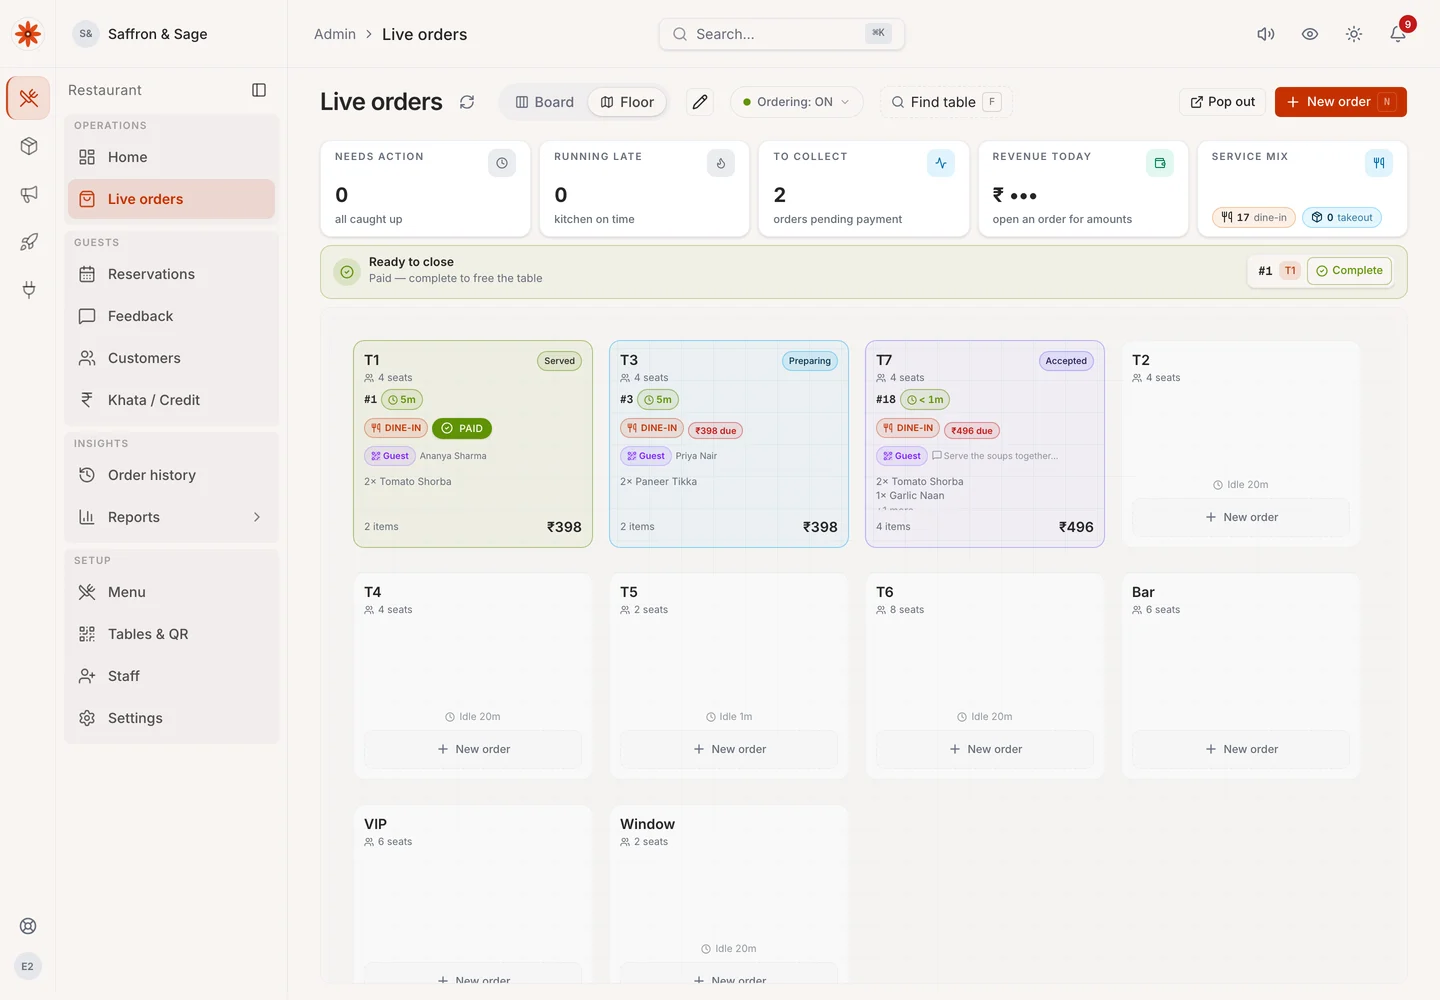
Task: Click the Search field
Action: (x=782, y=34)
